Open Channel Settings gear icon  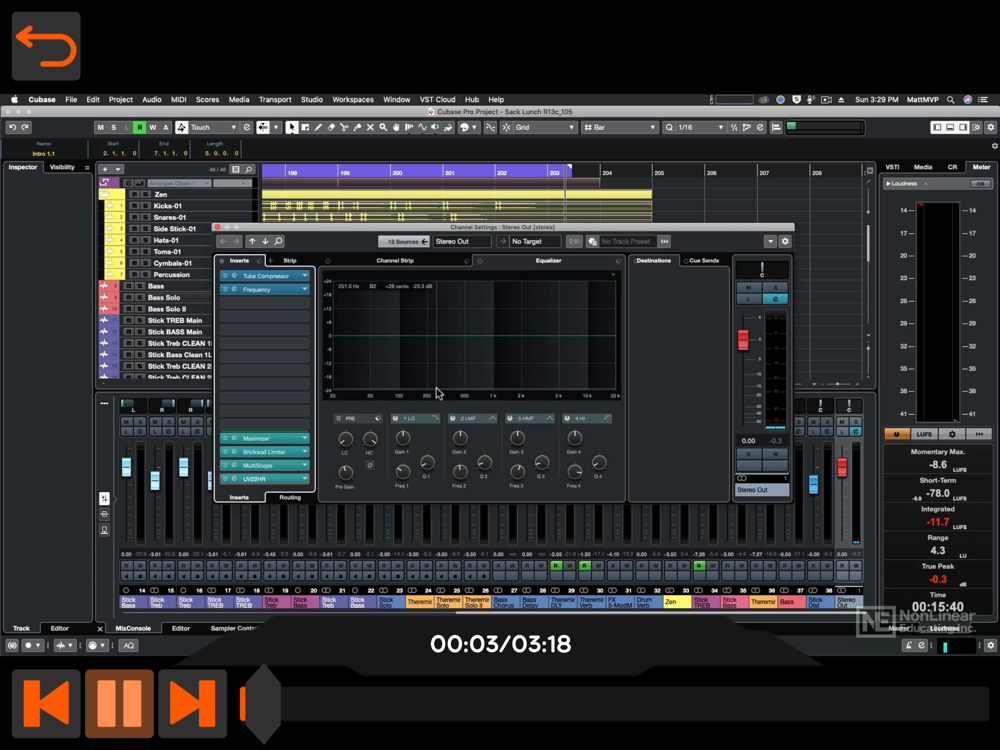click(x=785, y=241)
